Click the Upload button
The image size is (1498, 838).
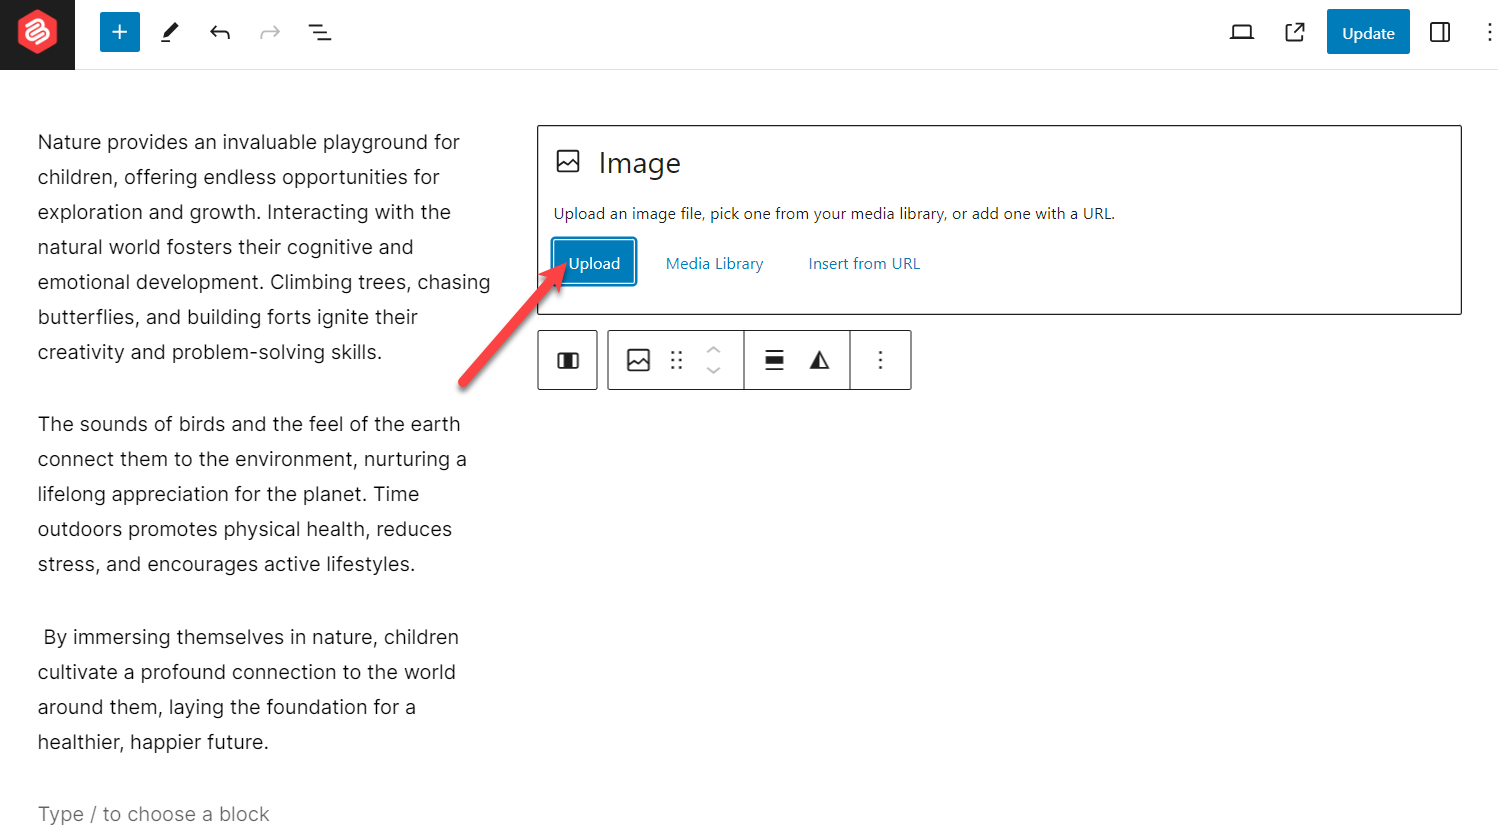click(x=593, y=262)
